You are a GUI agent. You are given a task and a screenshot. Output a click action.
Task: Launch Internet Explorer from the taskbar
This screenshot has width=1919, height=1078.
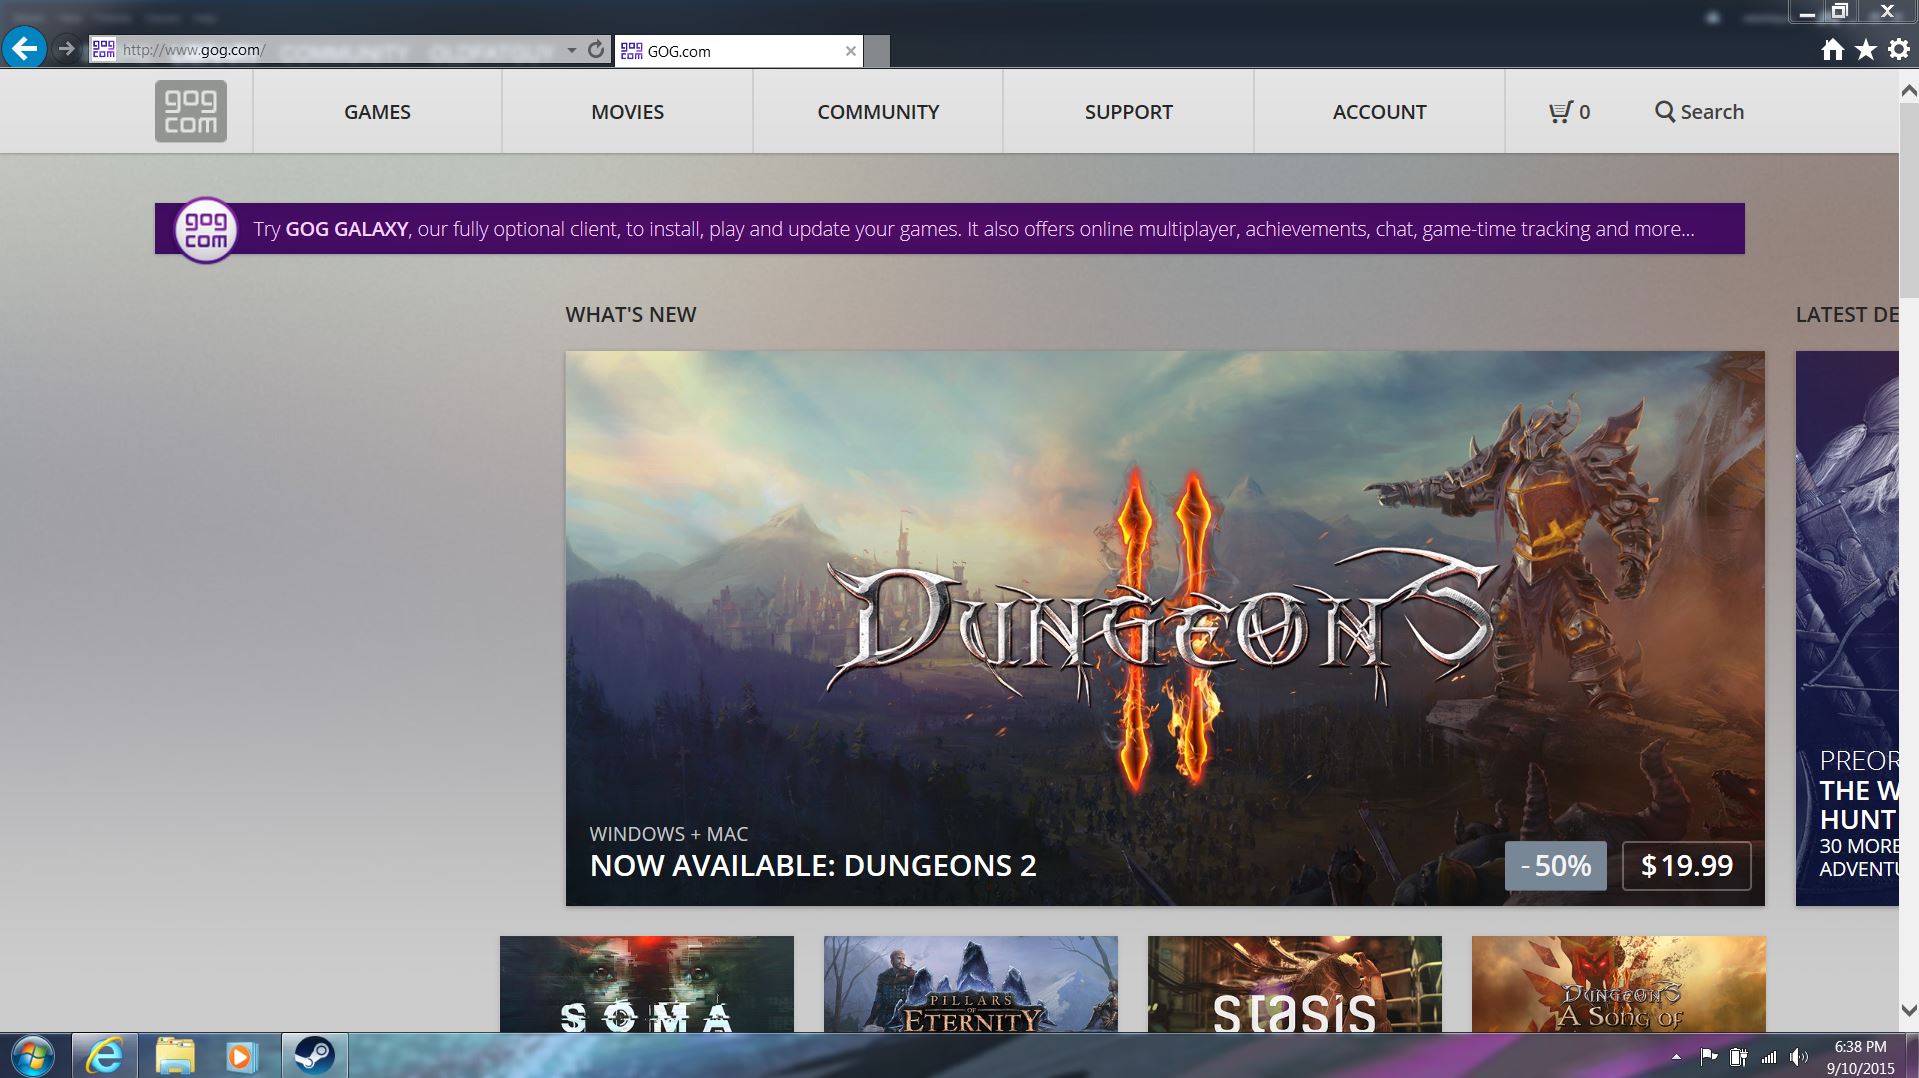click(x=104, y=1056)
